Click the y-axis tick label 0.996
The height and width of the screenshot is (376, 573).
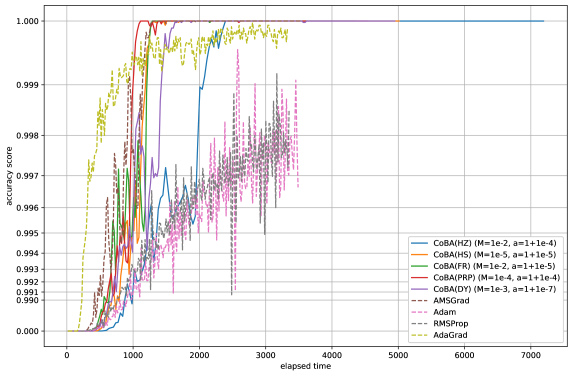(x=27, y=208)
